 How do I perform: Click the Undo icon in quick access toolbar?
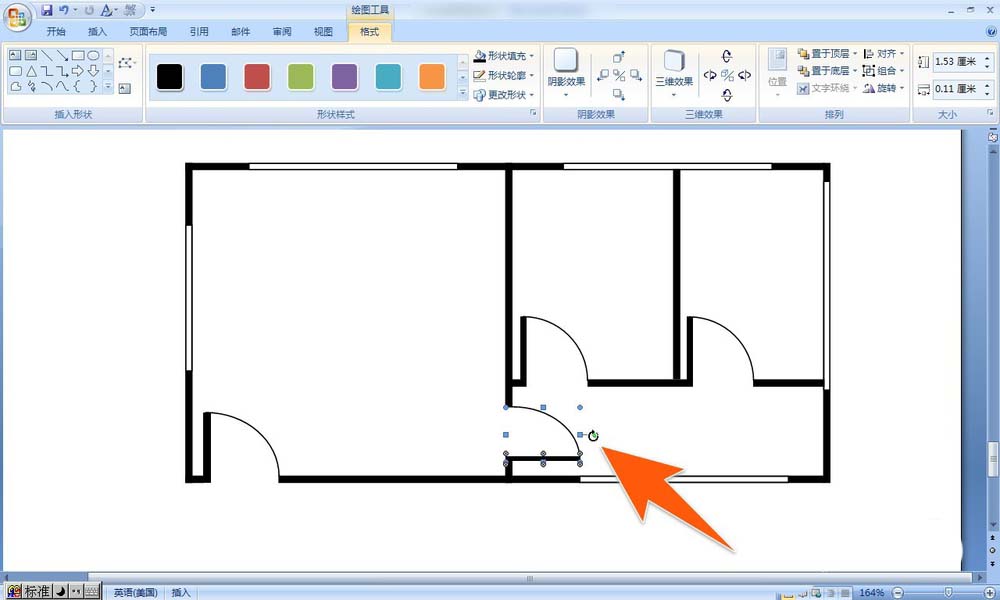(64, 10)
